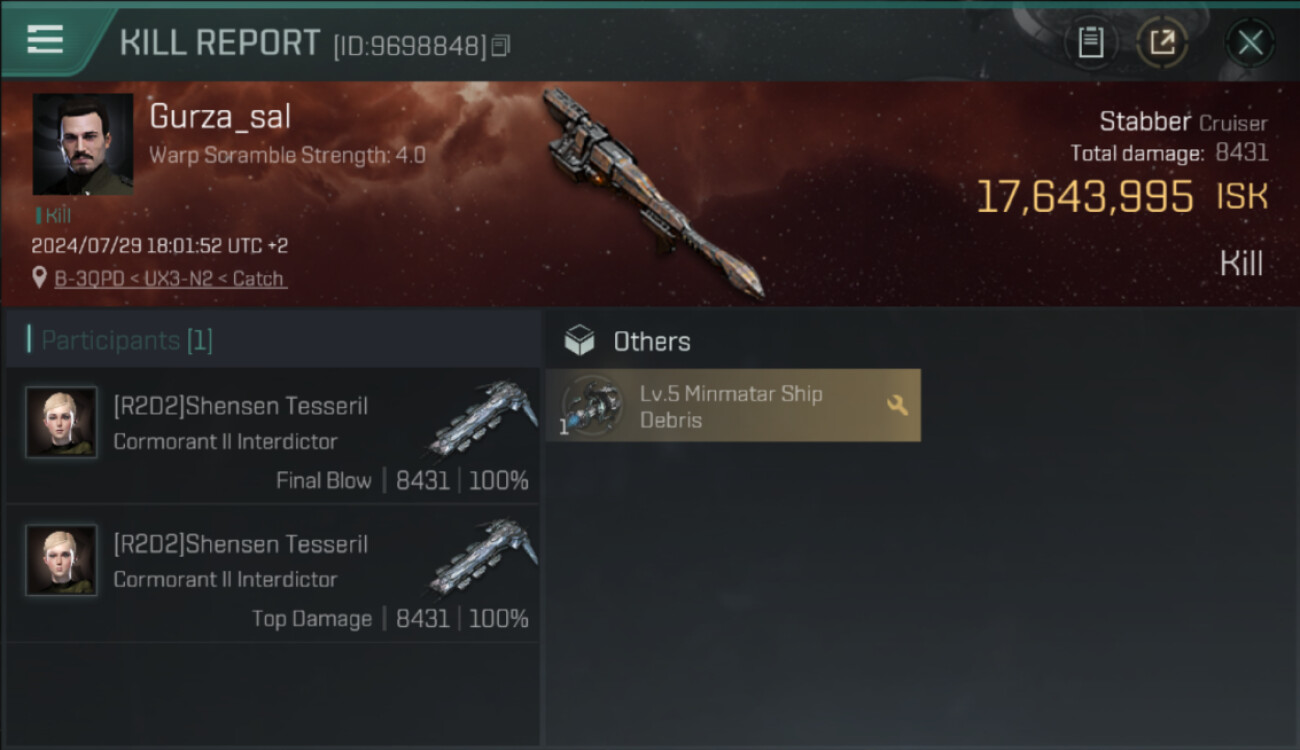Open the hamburger menu button
The image size is (1300, 750).
[45, 40]
